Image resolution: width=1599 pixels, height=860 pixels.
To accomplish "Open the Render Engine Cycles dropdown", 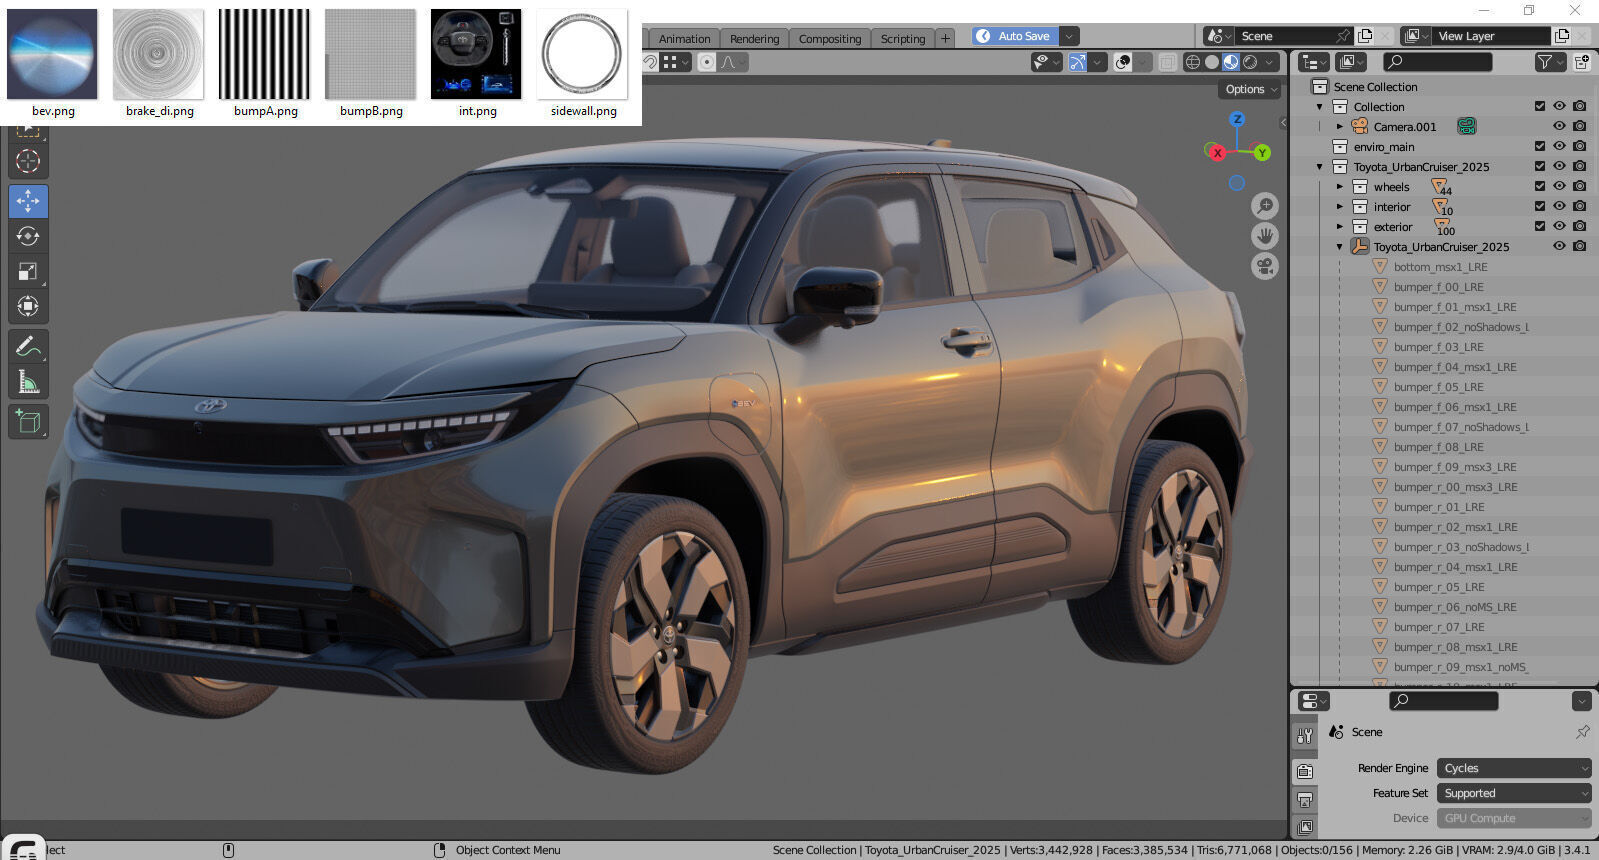I will (x=1514, y=768).
